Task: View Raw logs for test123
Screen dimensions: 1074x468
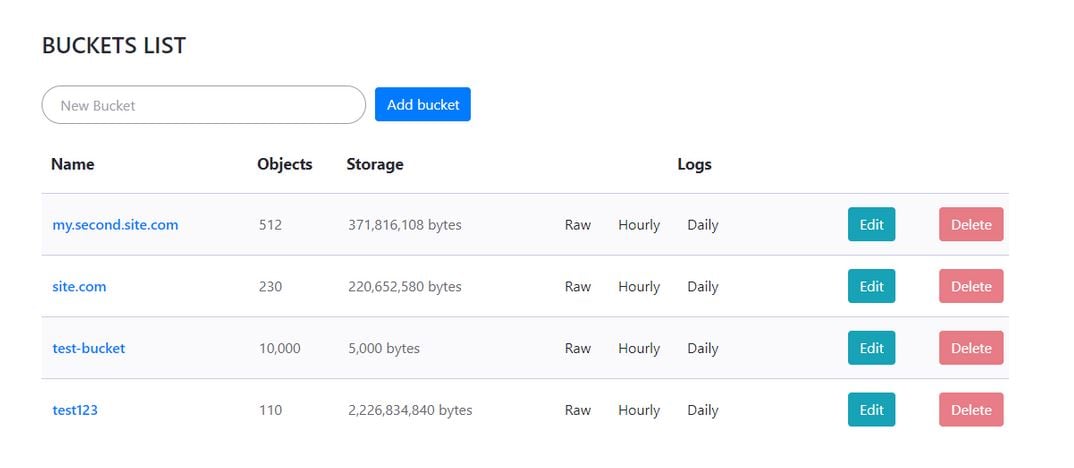Action: (x=577, y=410)
